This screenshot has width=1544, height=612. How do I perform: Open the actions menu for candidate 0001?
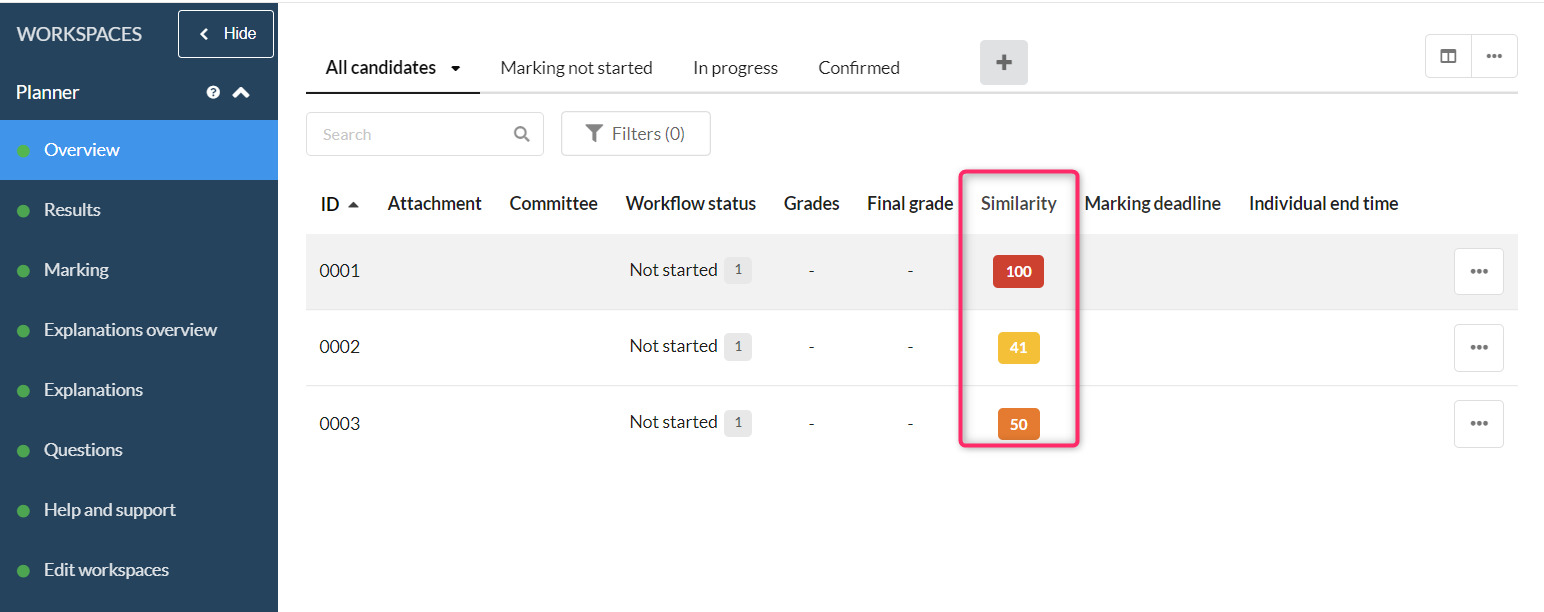(x=1478, y=271)
